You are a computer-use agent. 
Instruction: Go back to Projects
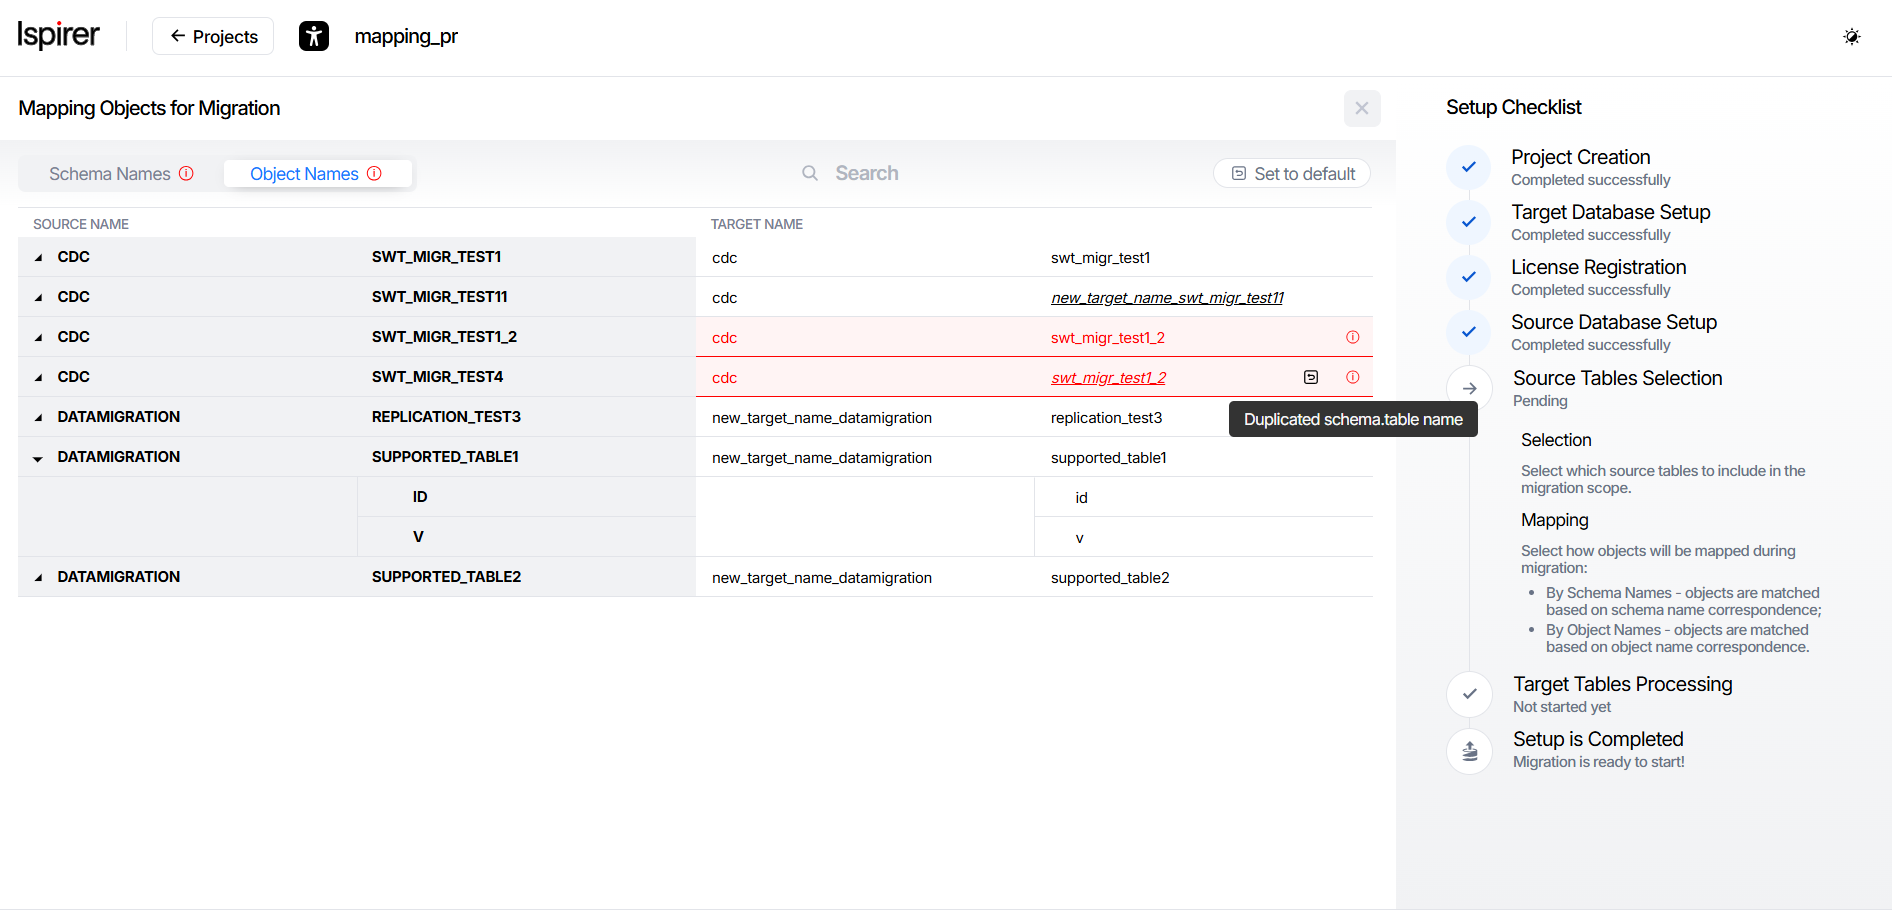(x=213, y=36)
